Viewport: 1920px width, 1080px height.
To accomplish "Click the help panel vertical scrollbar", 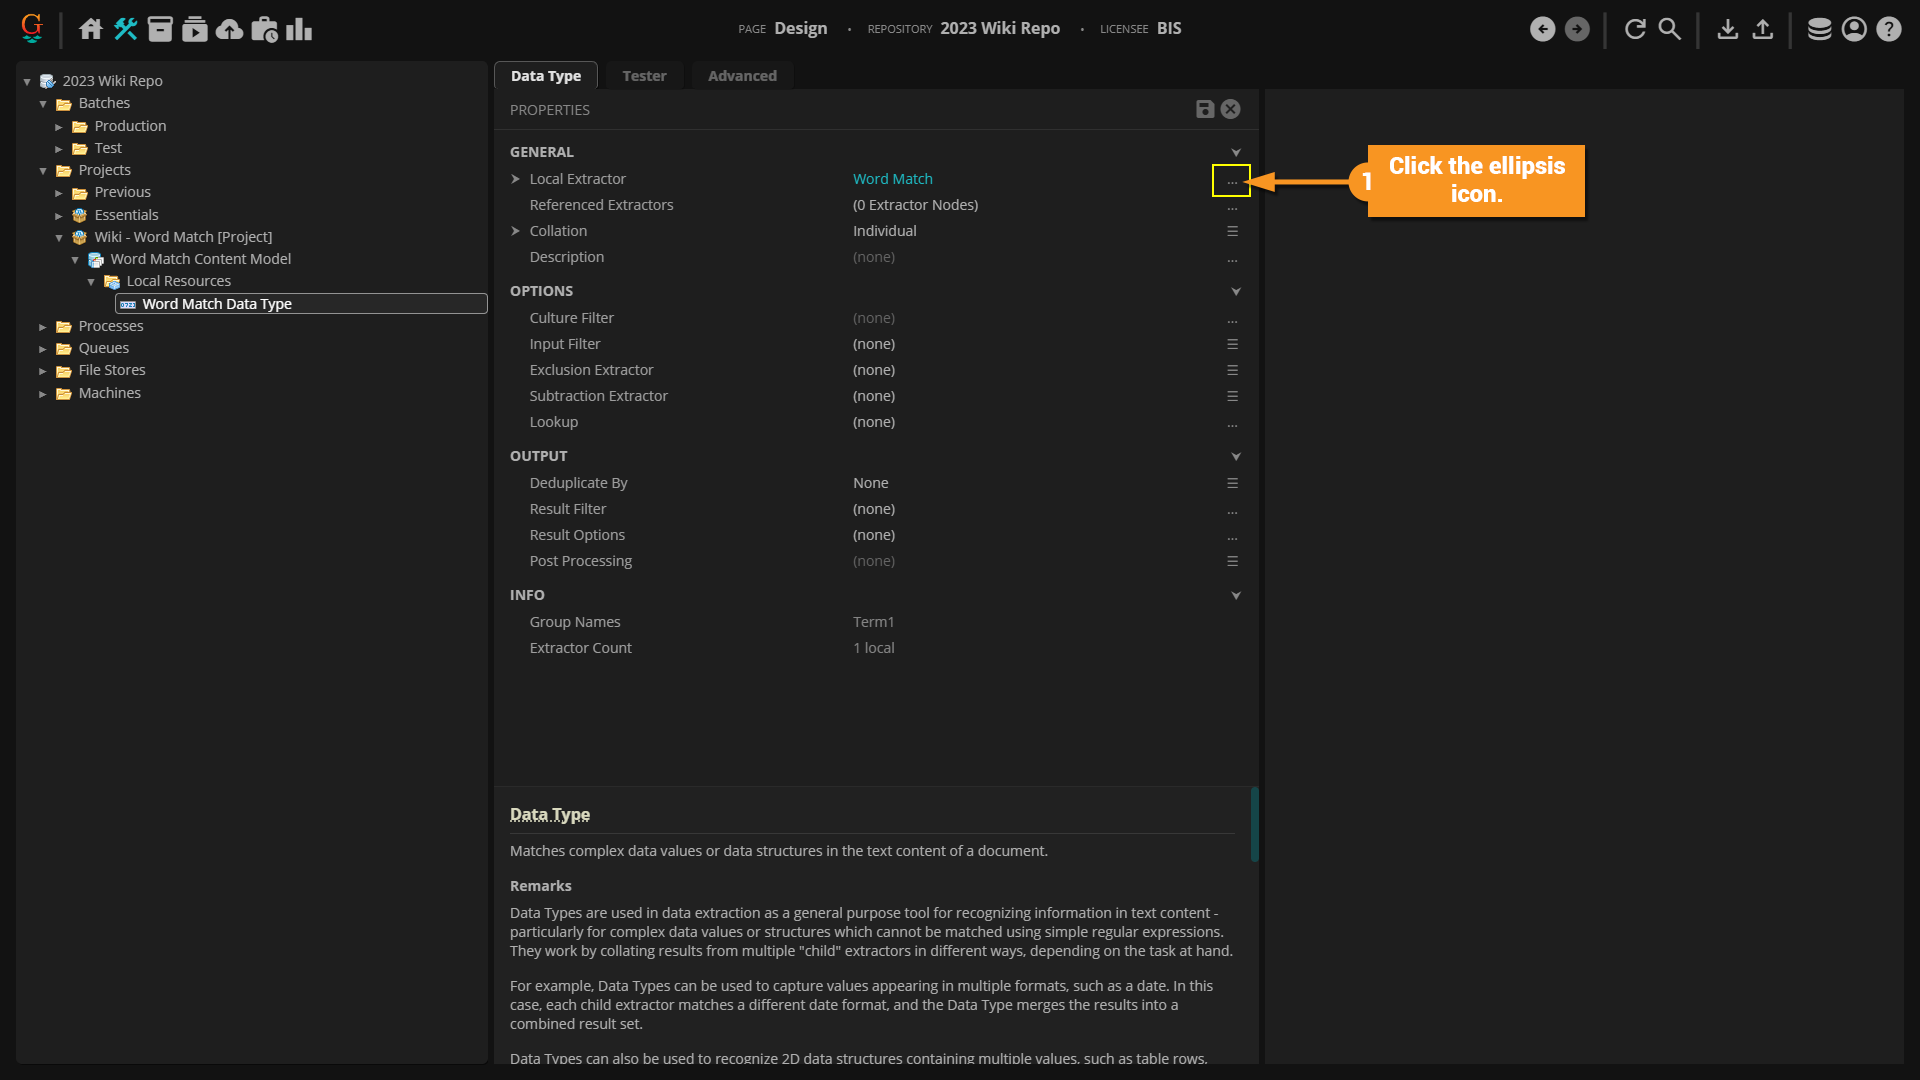I will click(x=1254, y=825).
